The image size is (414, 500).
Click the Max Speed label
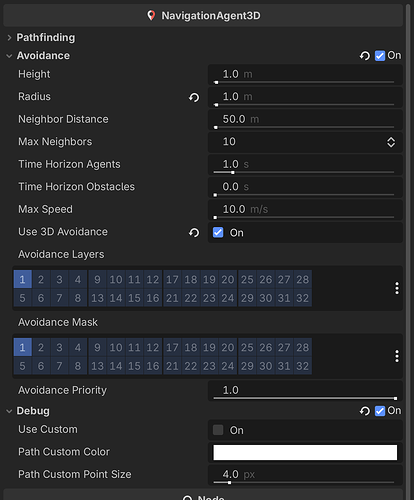(x=45, y=209)
